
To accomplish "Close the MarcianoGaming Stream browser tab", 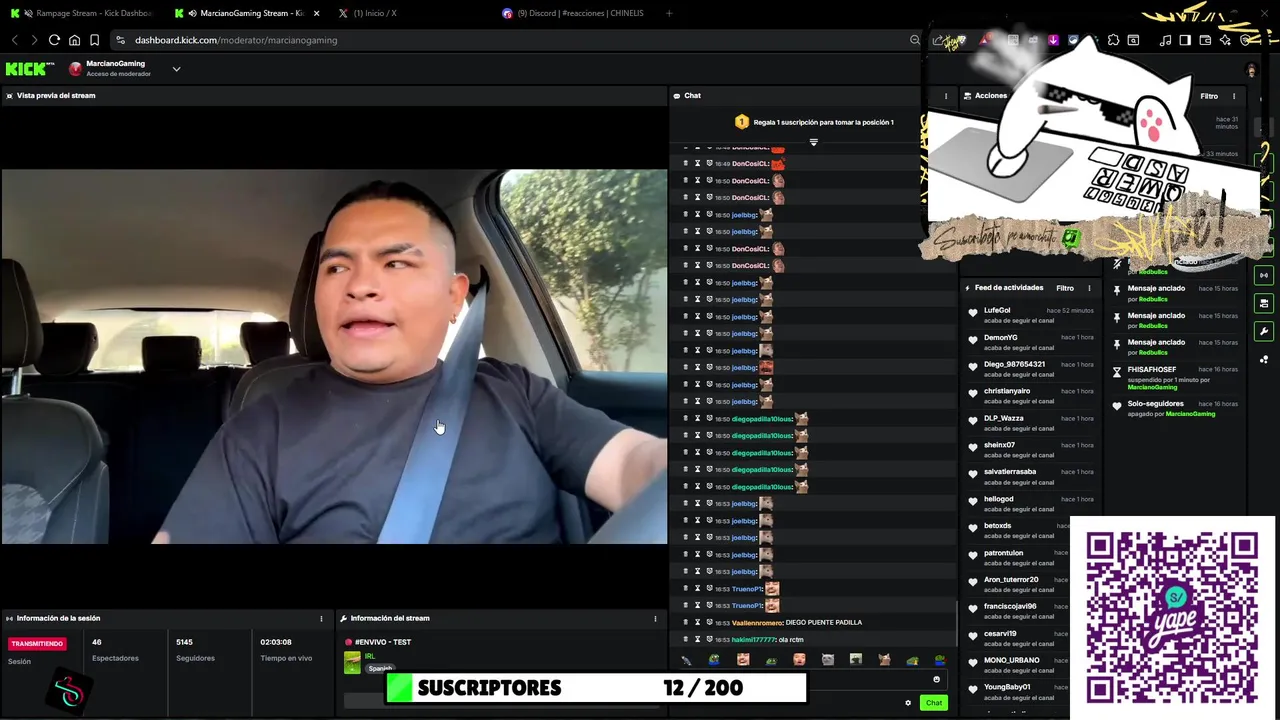I will click(317, 13).
